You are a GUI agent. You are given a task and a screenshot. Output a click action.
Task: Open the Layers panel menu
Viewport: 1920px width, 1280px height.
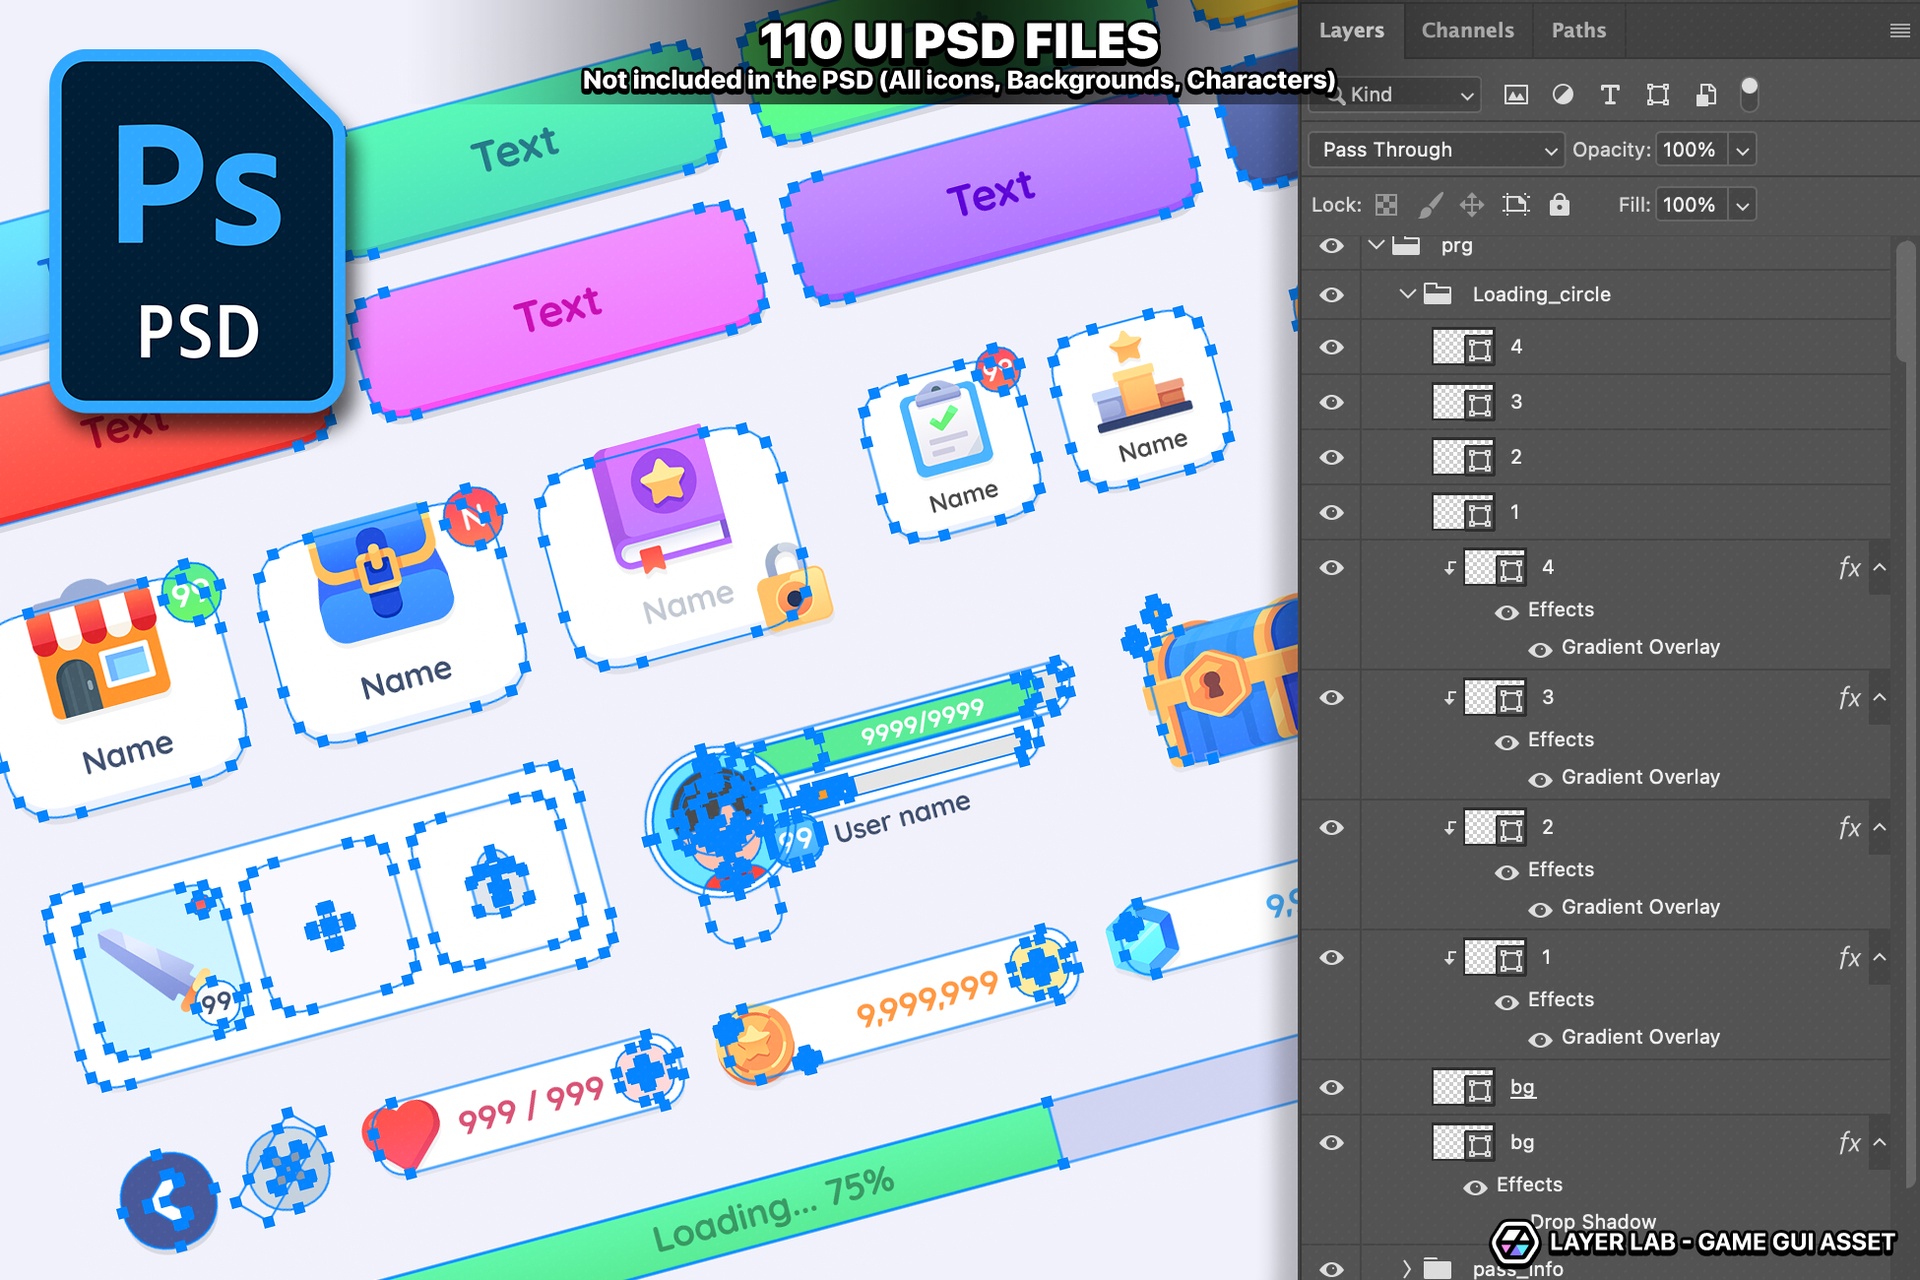[x=1899, y=31]
